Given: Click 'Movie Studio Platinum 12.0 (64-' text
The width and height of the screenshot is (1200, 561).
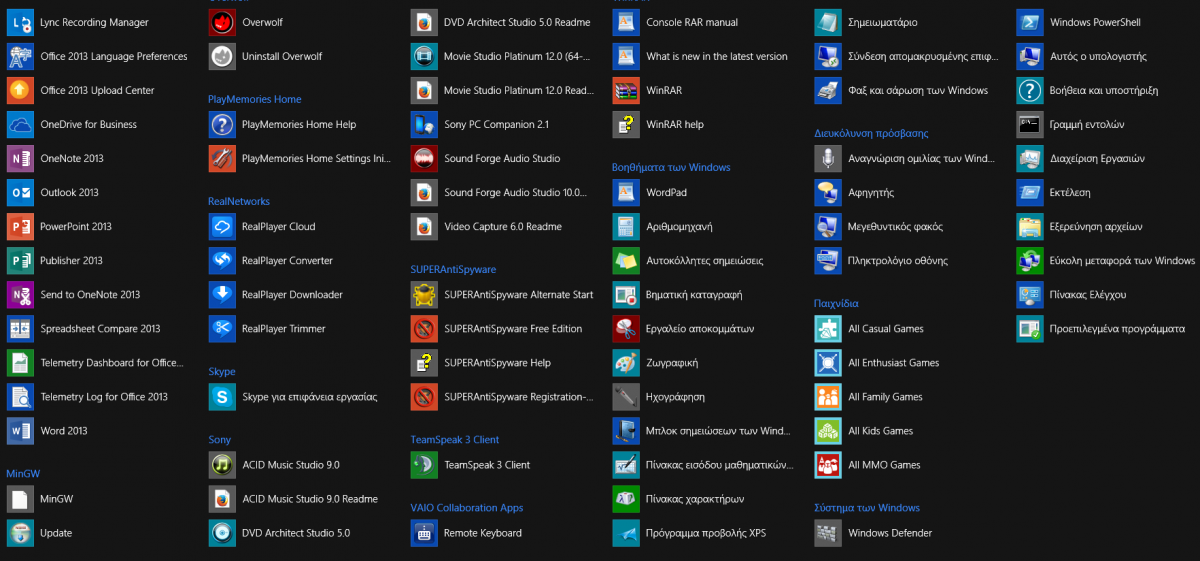Looking at the screenshot, I should pyautogui.click(x=518, y=56).
